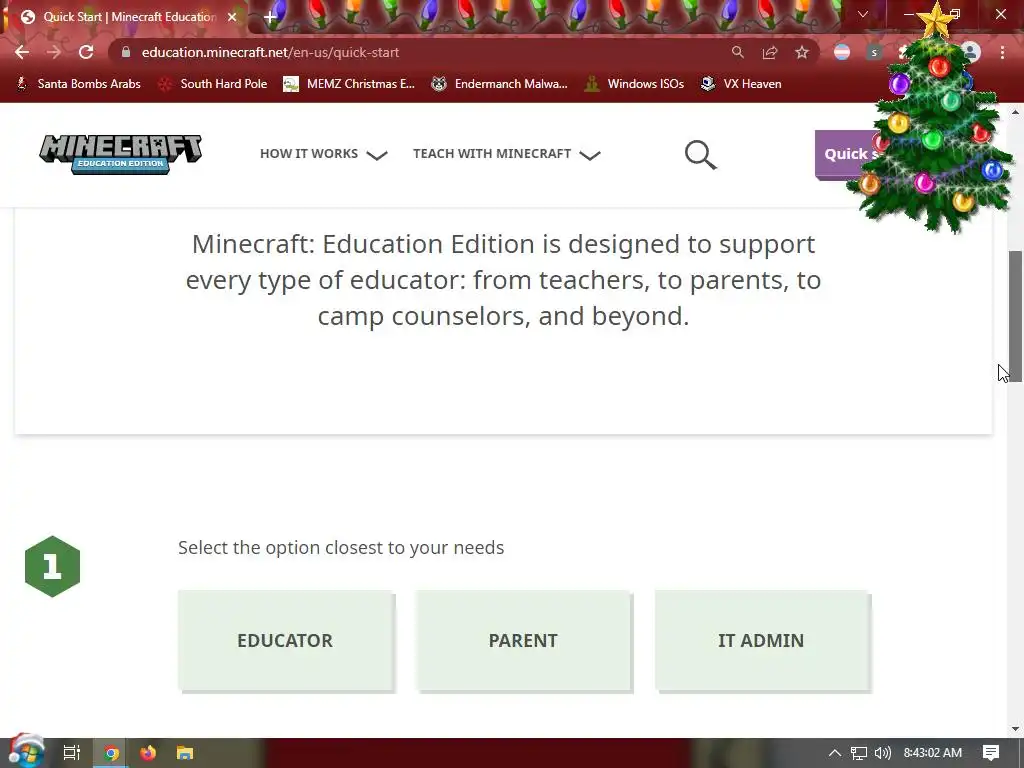Click the share page icon in address bar
This screenshot has width=1024, height=768.
coord(770,52)
